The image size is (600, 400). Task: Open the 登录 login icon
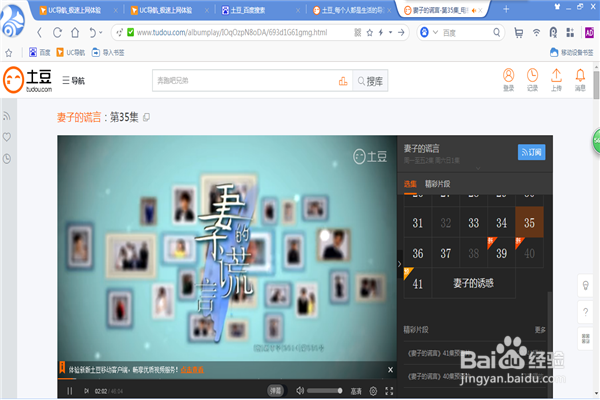509,80
